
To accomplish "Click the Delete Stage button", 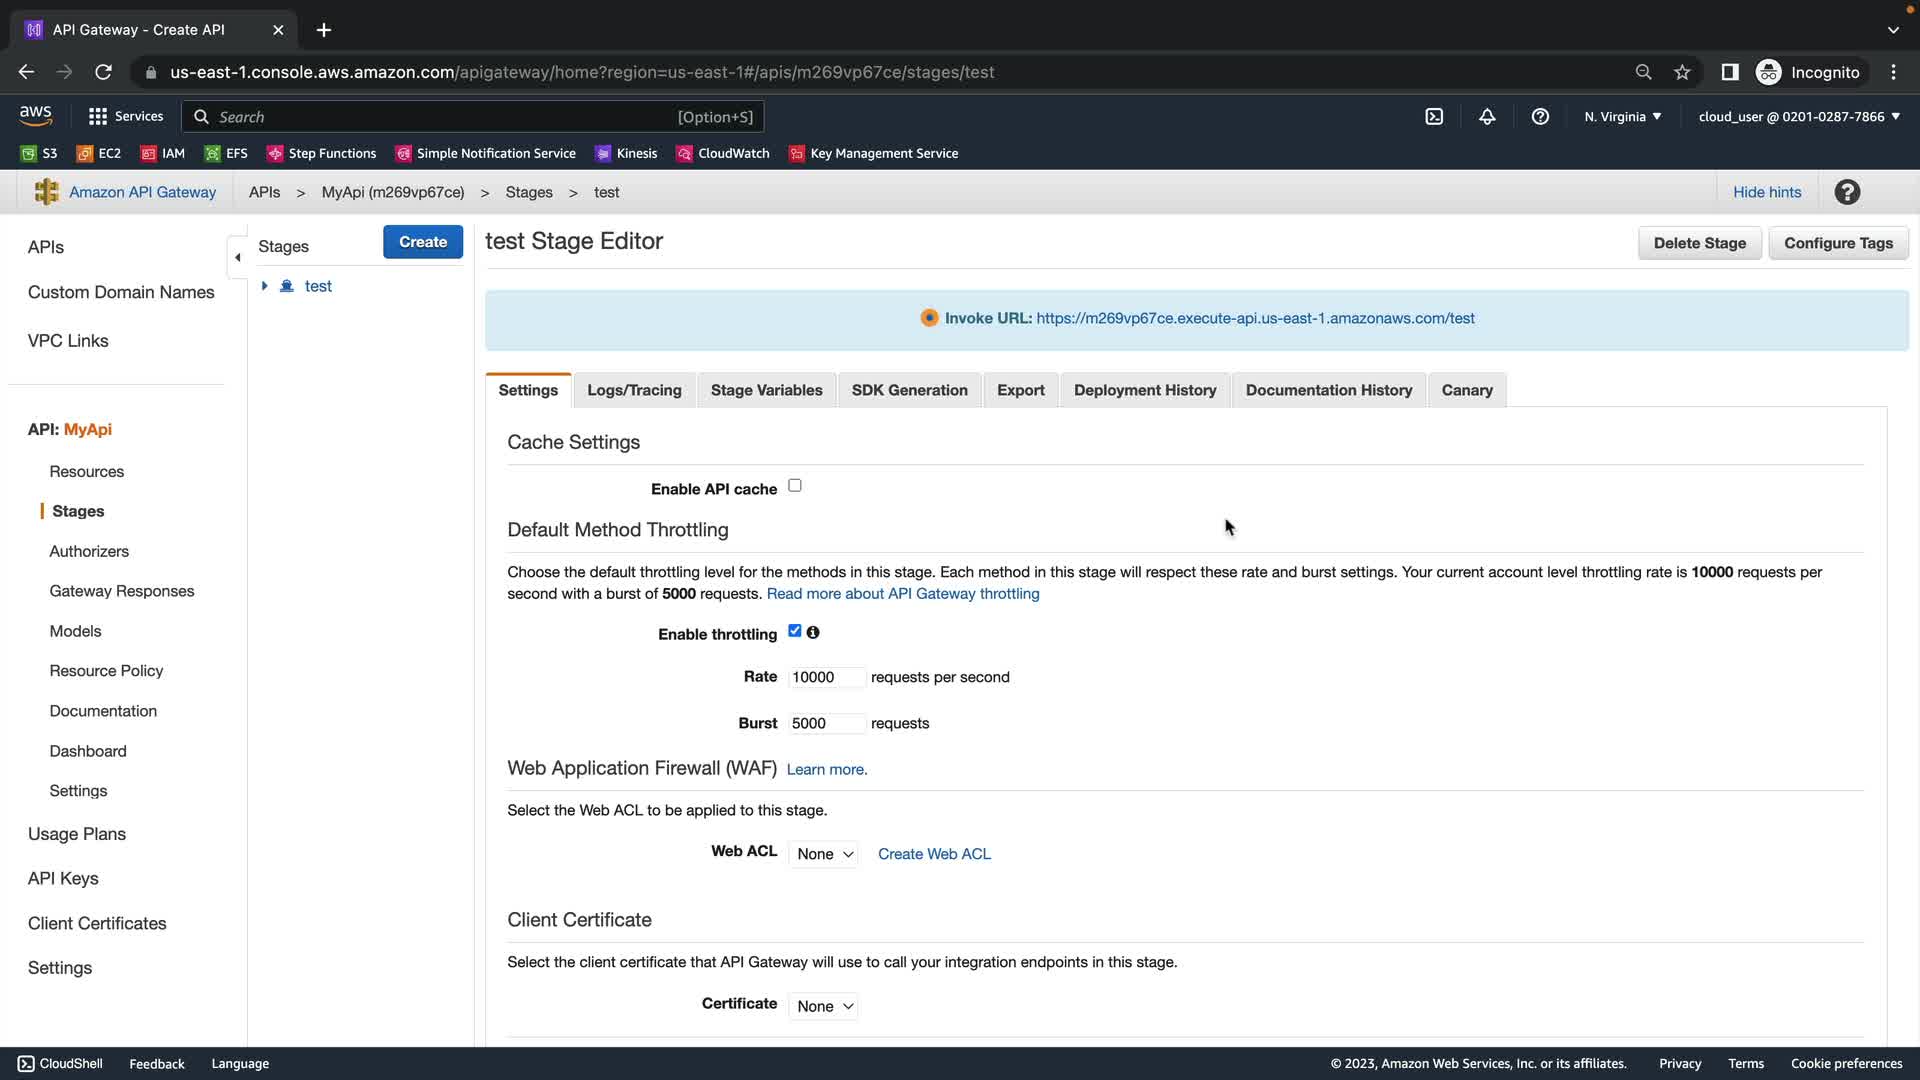I will click(1699, 243).
